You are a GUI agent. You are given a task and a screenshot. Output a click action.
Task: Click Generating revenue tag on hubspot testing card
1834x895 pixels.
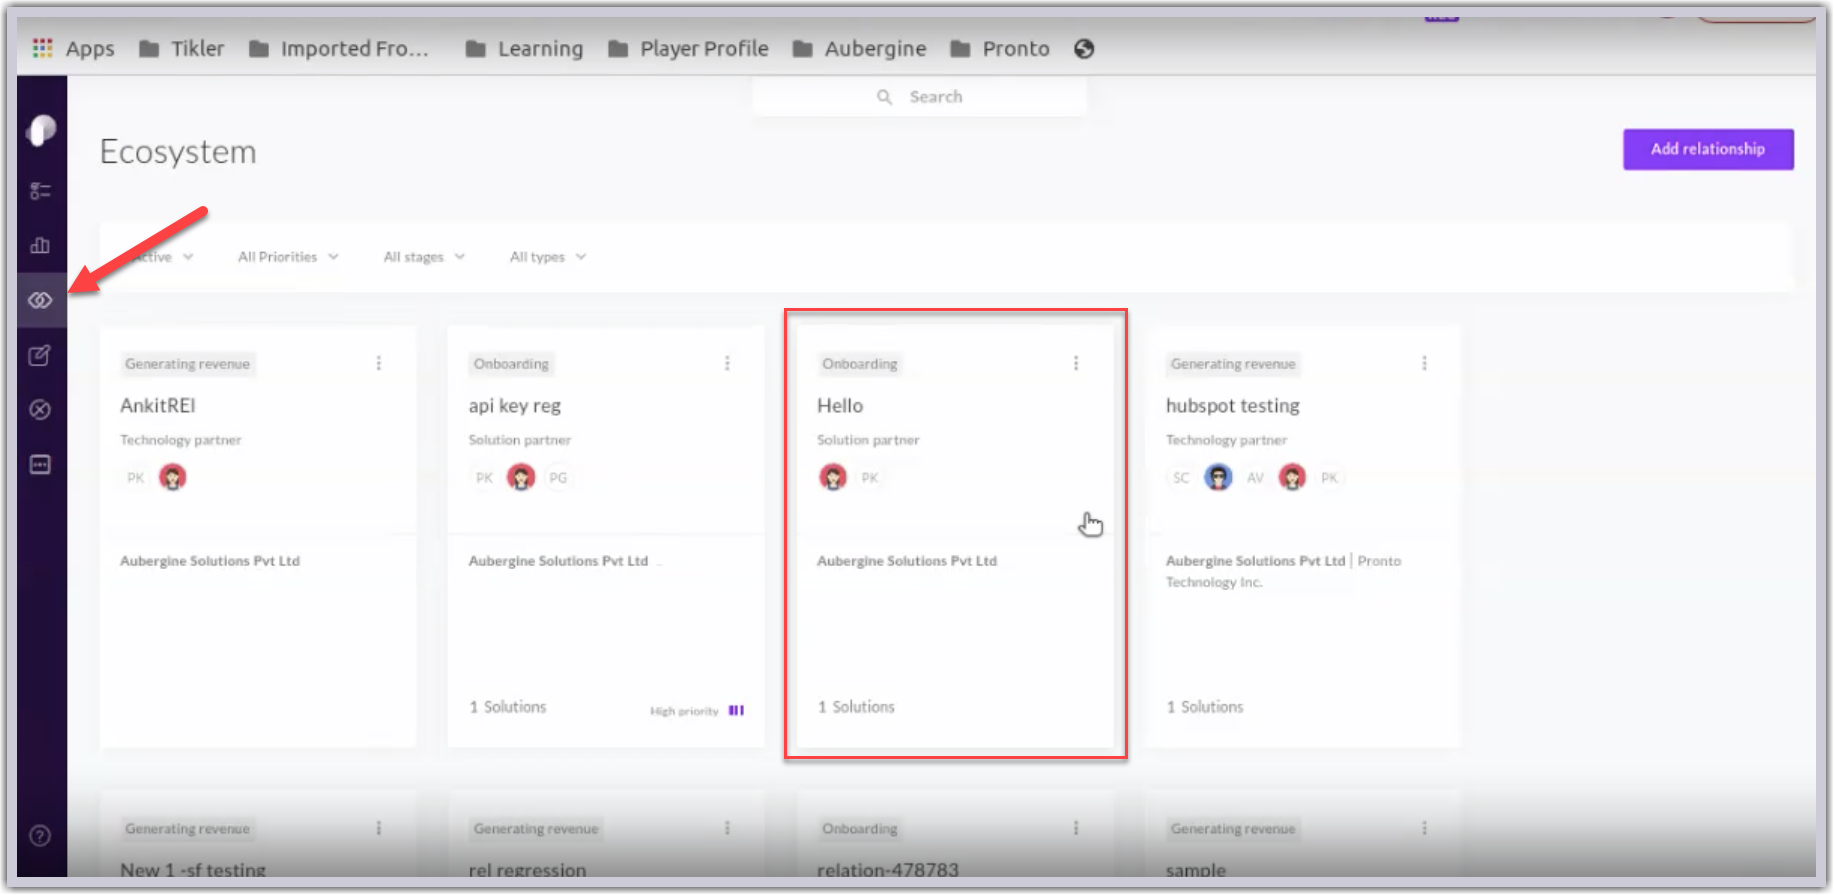click(x=1233, y=364)
